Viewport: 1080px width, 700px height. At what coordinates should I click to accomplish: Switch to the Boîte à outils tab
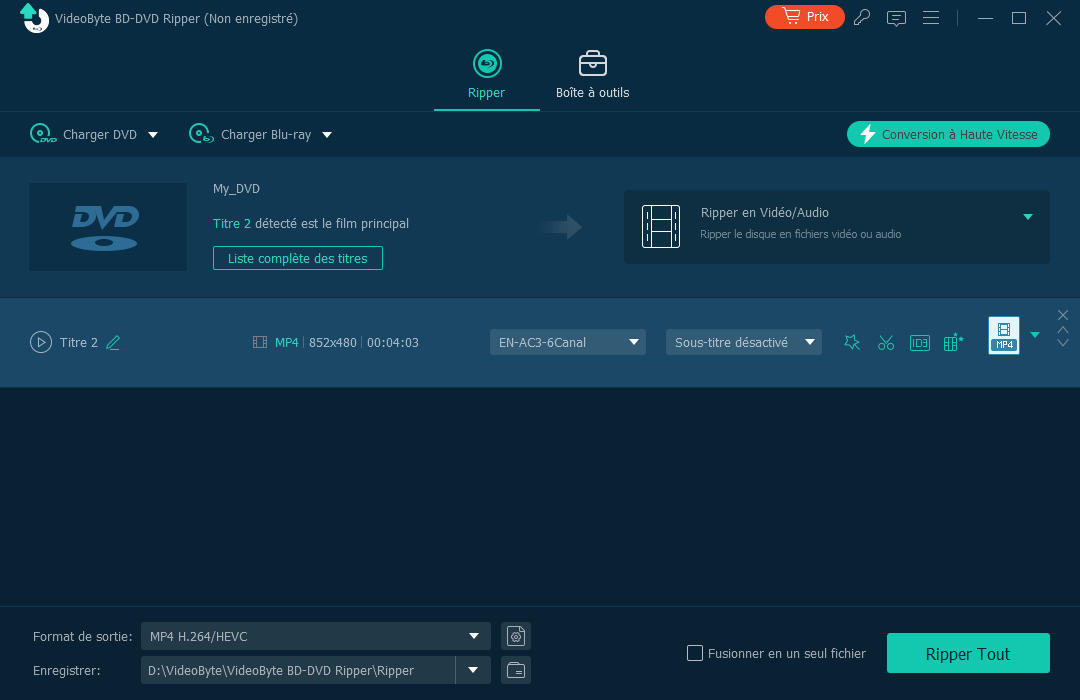592,75
